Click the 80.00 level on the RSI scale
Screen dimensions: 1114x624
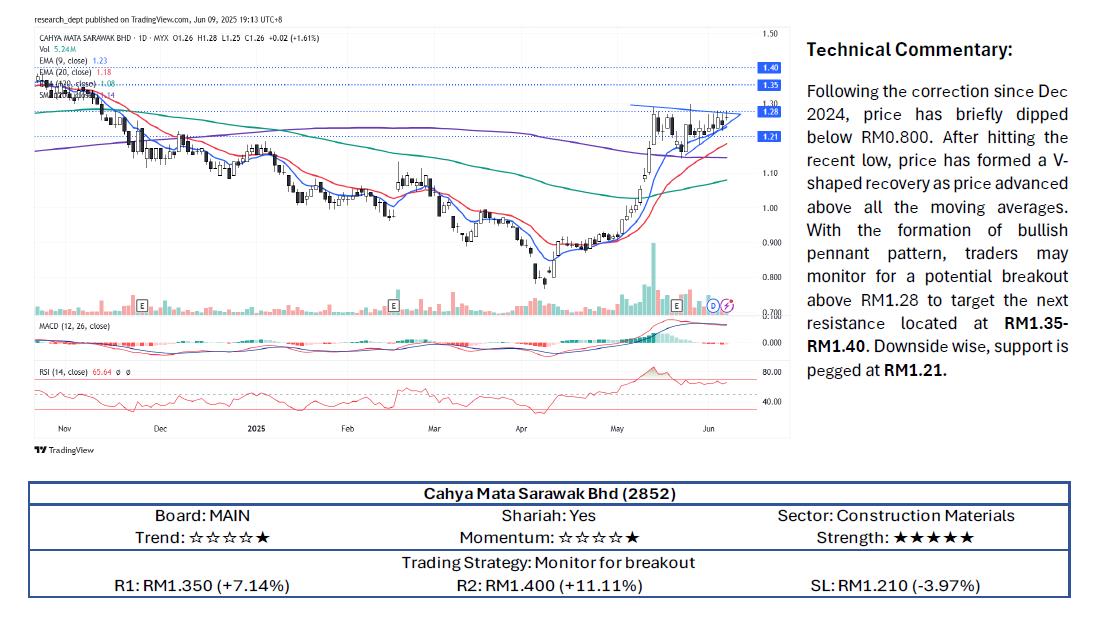[772, 372]
